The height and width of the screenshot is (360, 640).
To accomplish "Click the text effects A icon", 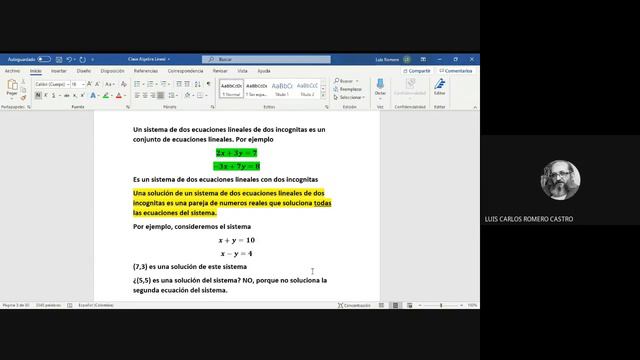I will pos(93,96).
